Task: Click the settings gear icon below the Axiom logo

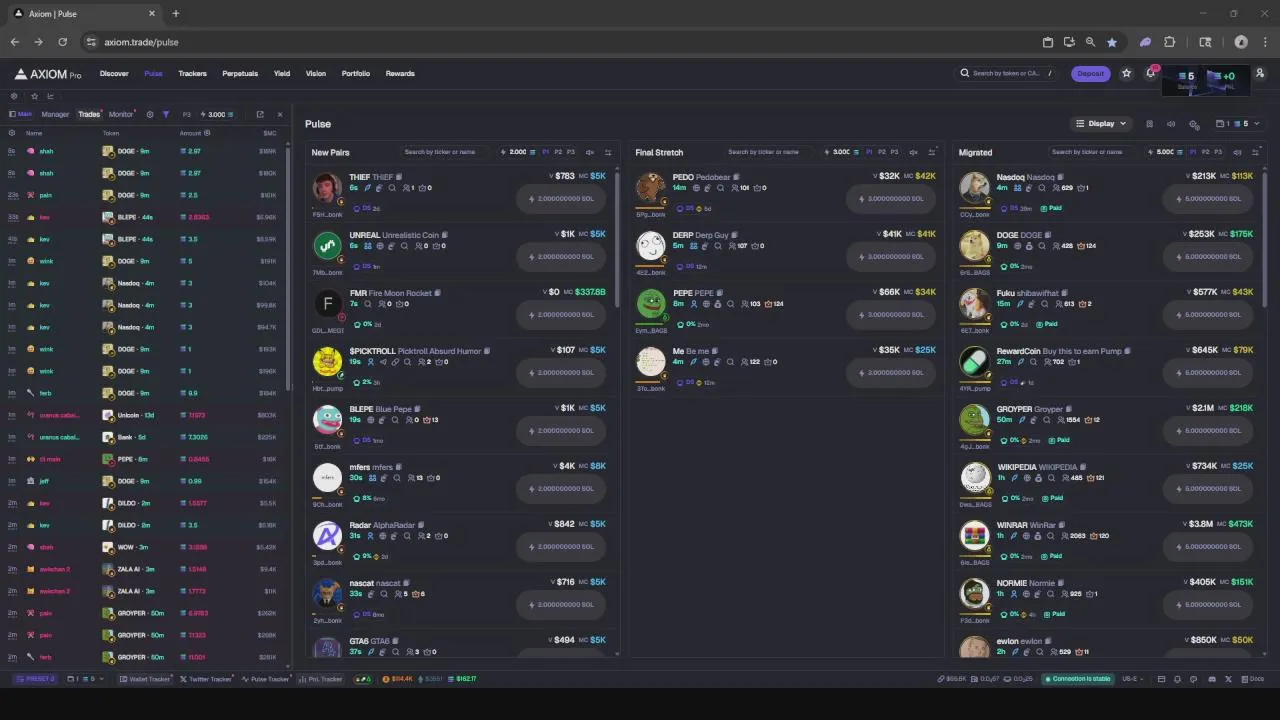Action: [14, 96]
